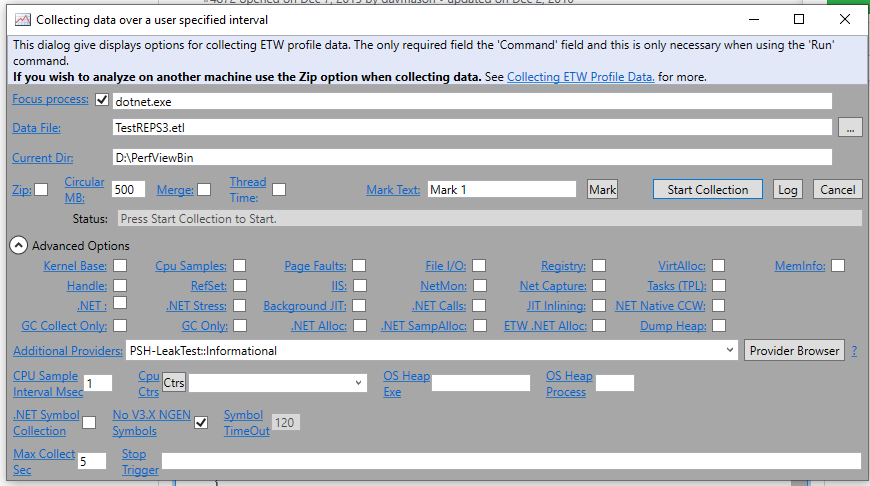870x486 pixels.
Task: Open the Cpu Ctrs combo box dropdown
Action: pos(358,383)
